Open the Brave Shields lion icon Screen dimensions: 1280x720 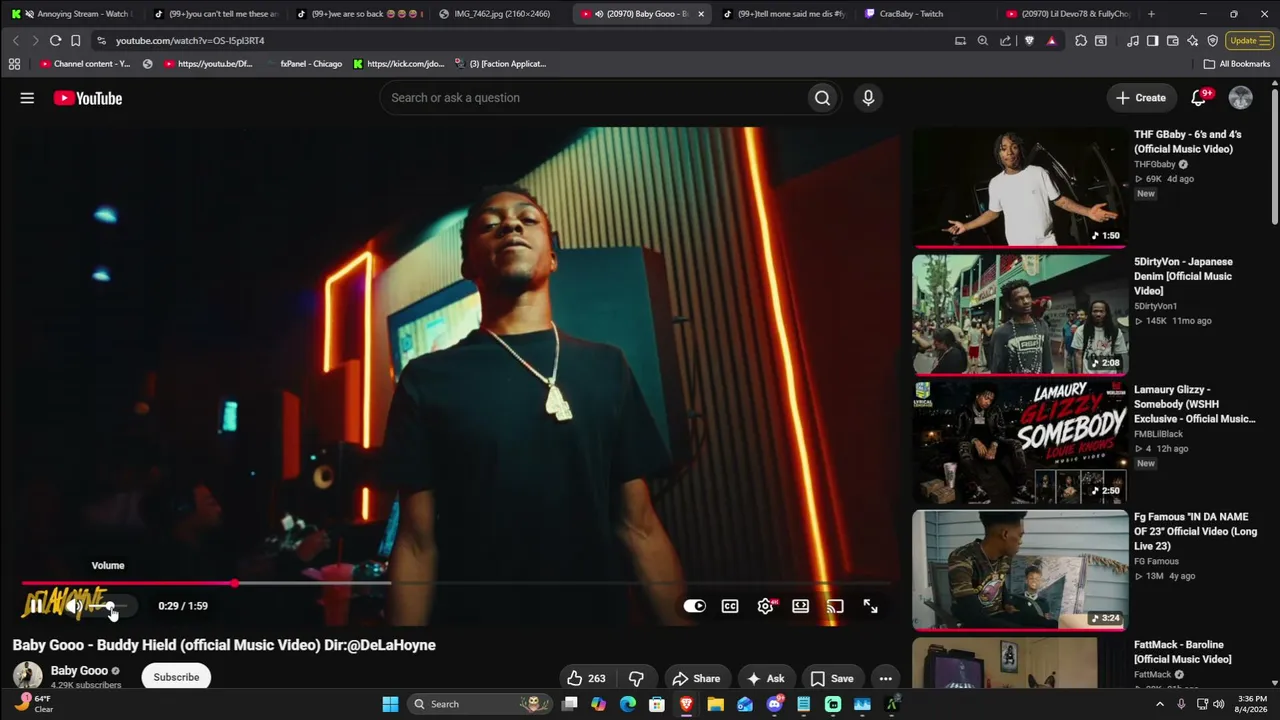click(x=1029, y=41)
